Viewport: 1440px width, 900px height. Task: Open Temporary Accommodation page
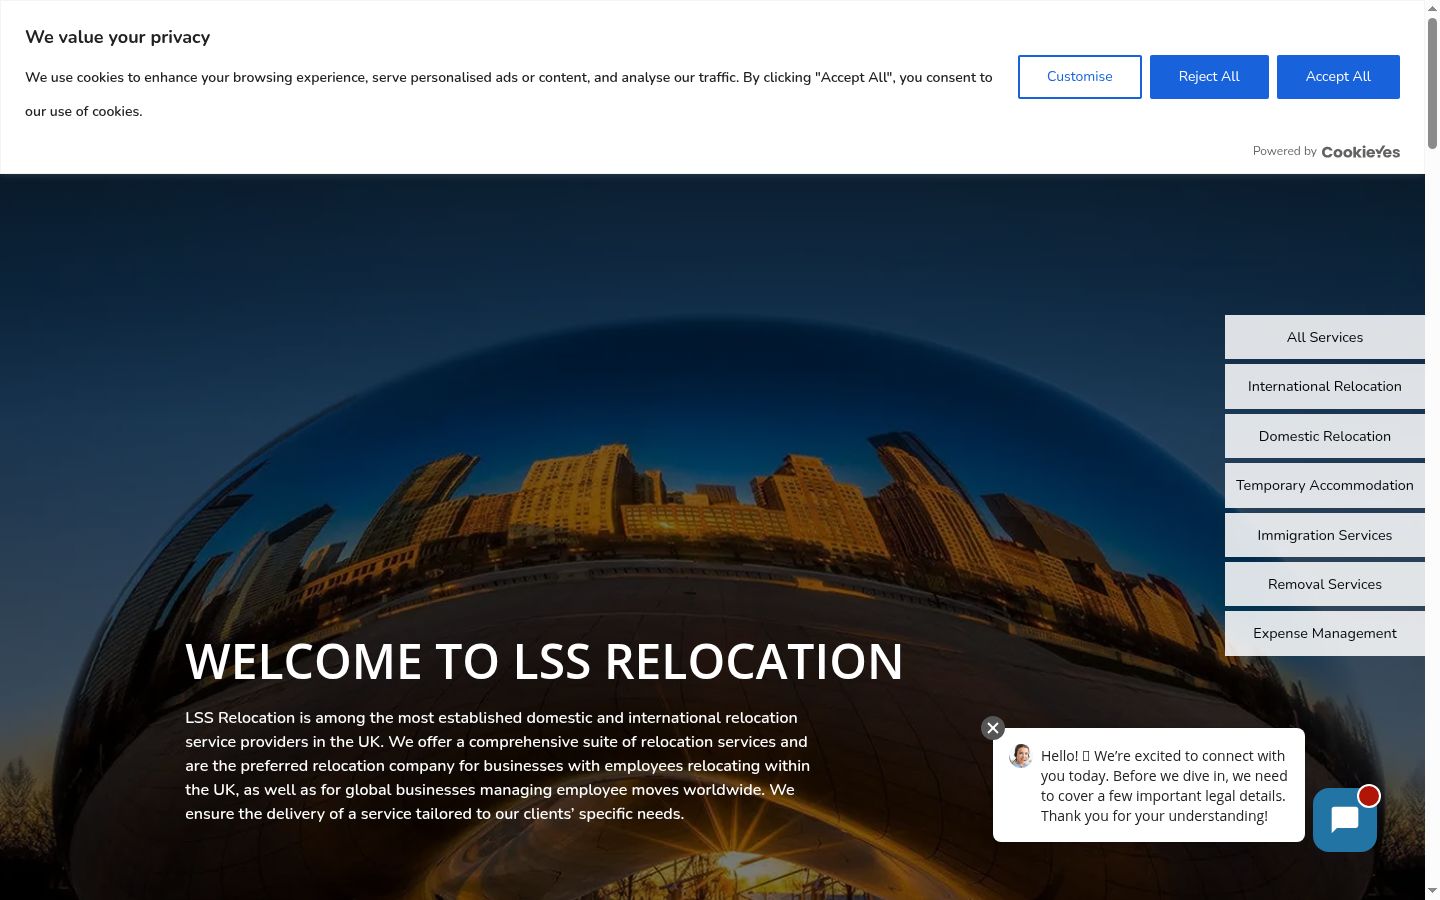(x=1325, y=485)
